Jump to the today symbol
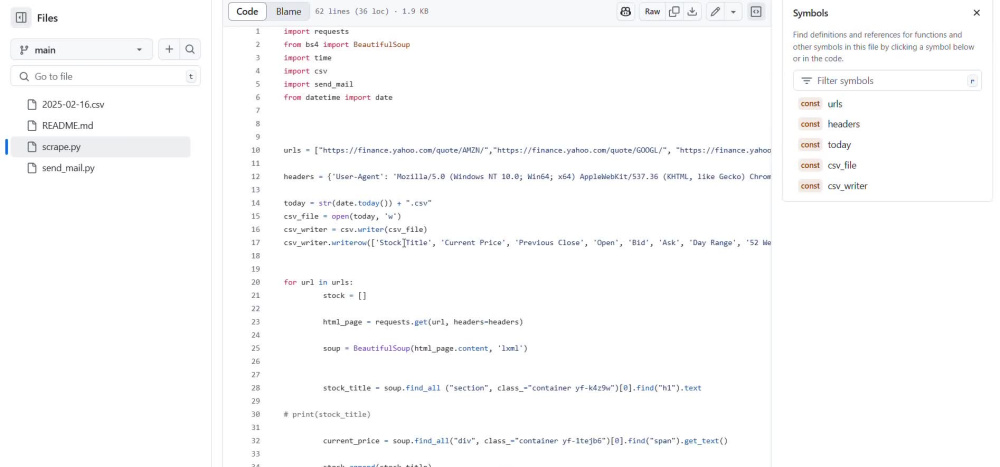This screenshot has height=467, width=1000. 839,145
